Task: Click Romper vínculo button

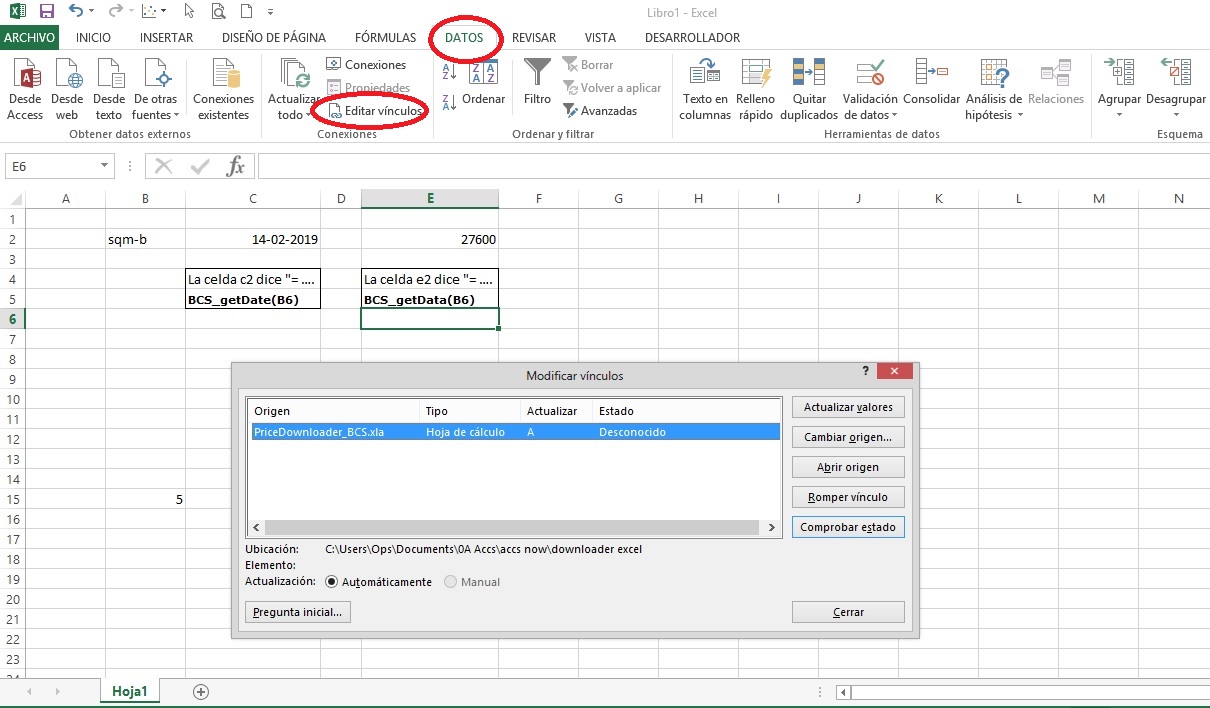Action: (848, 497)
